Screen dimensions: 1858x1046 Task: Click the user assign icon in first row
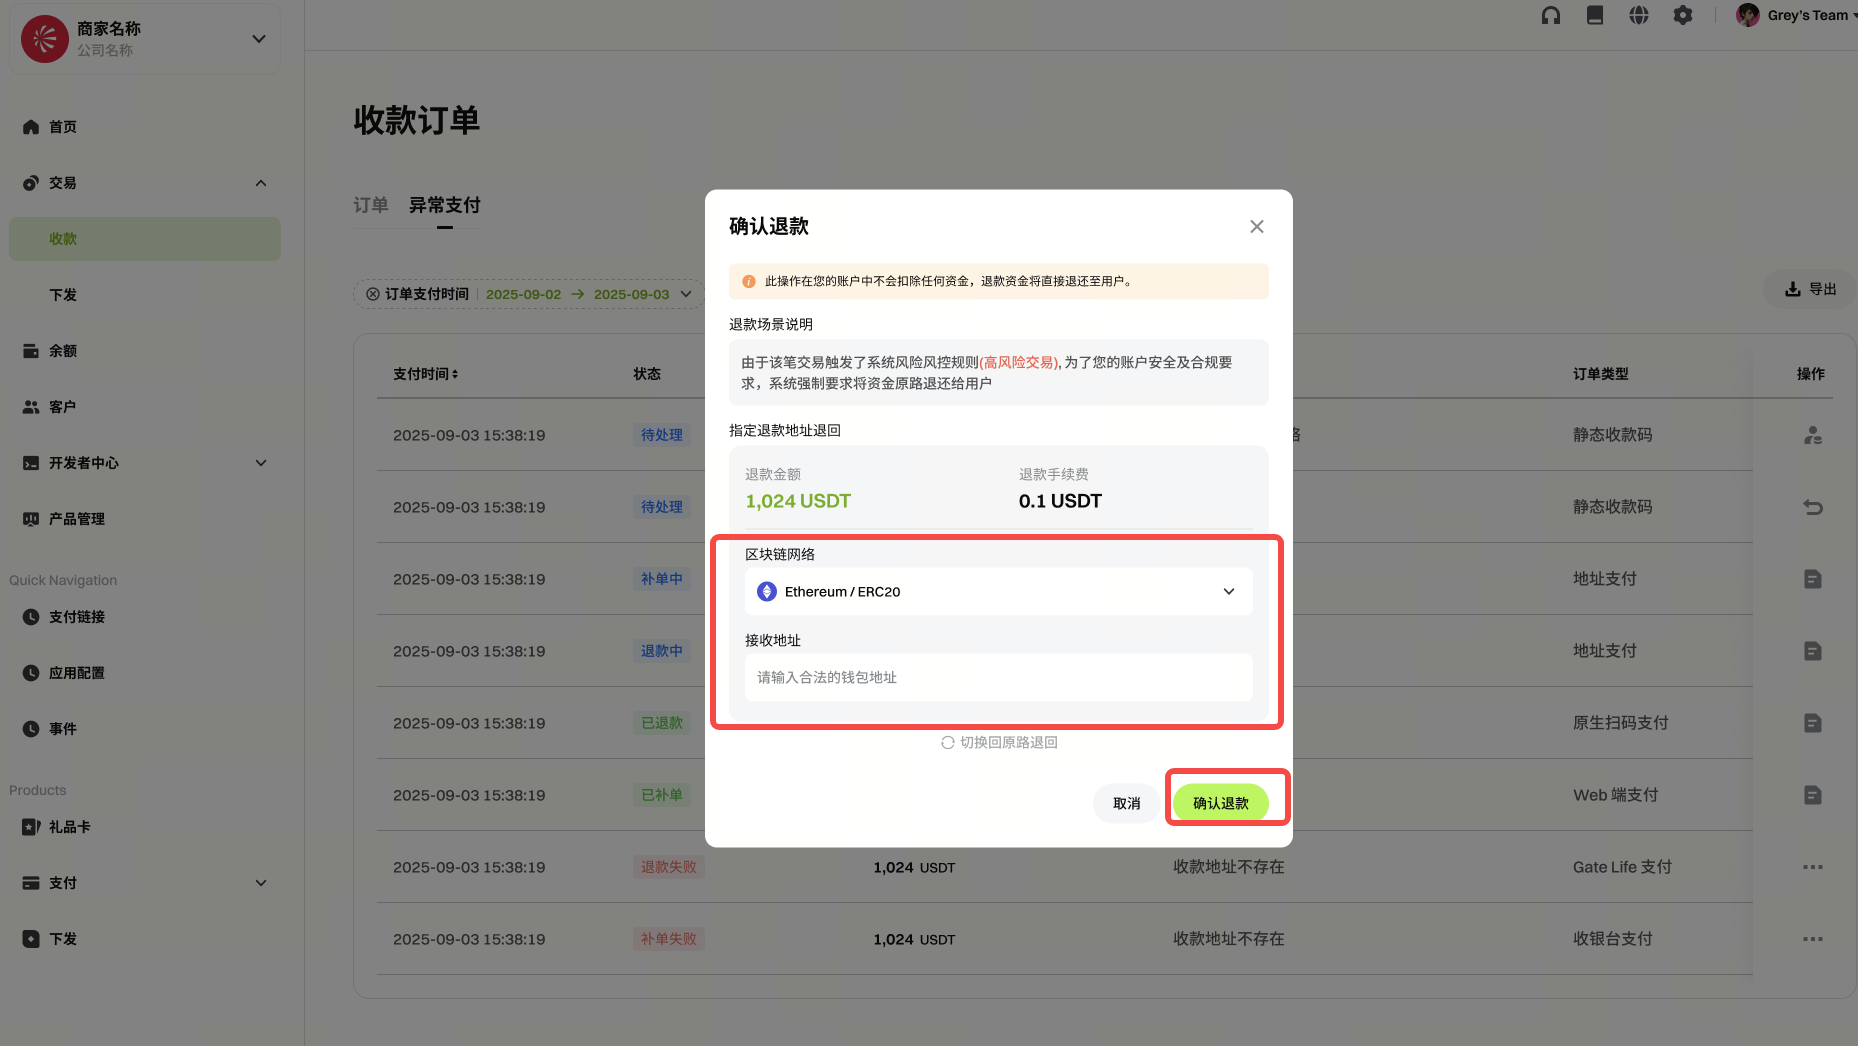(1812, 435)
